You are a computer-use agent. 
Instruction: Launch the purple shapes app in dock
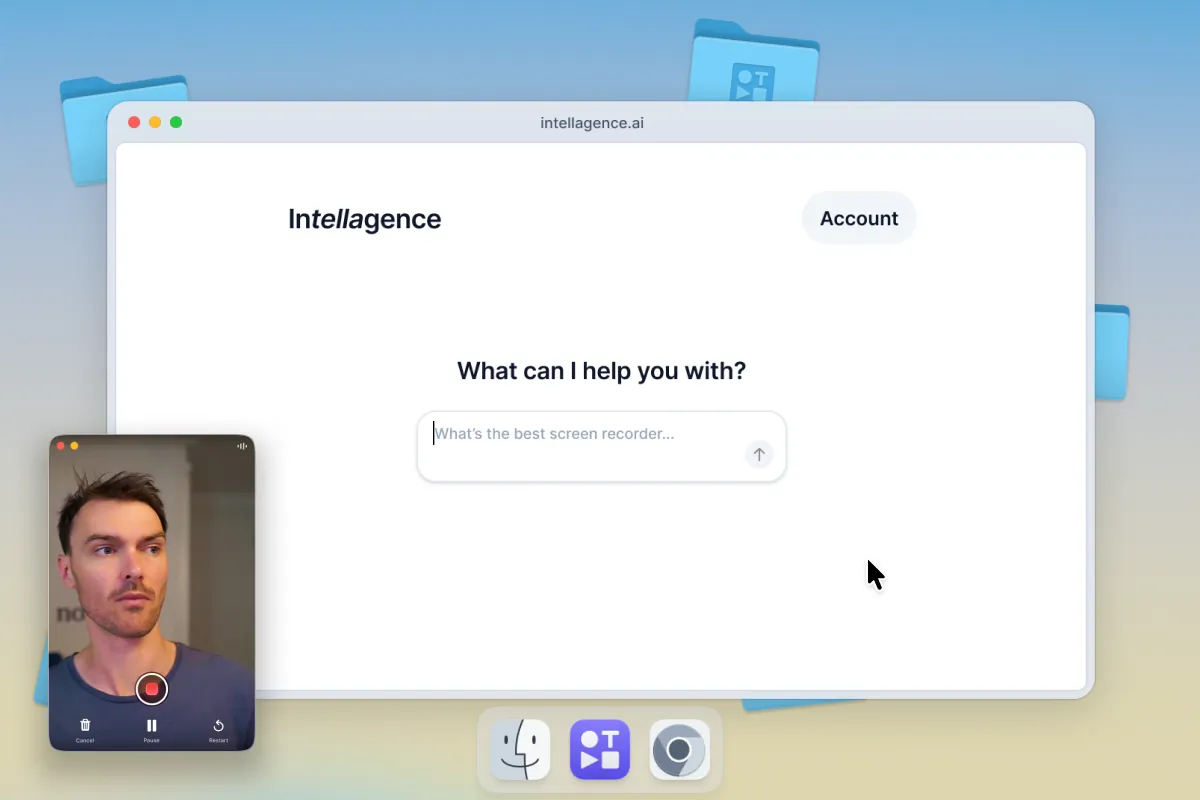(600, 750)
